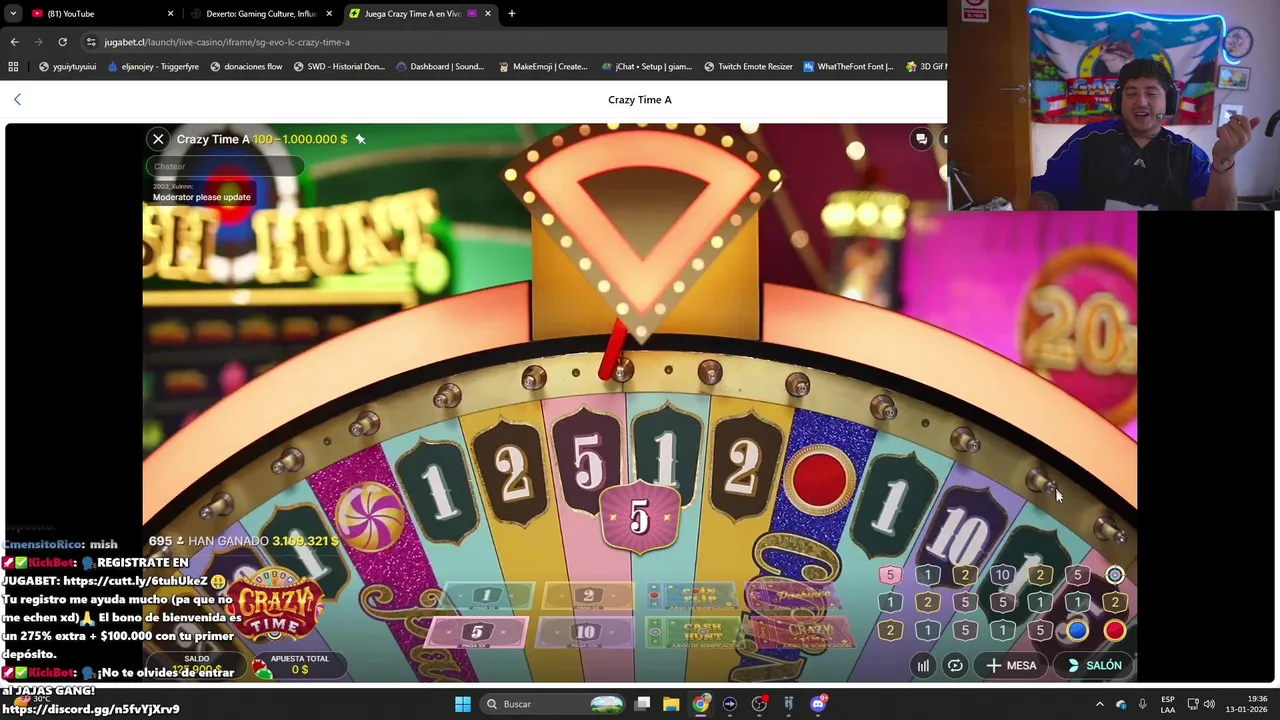Screen dimensions: 1280x720
Task: Open File Explorer from the taskbar
Action: (671, 704)
